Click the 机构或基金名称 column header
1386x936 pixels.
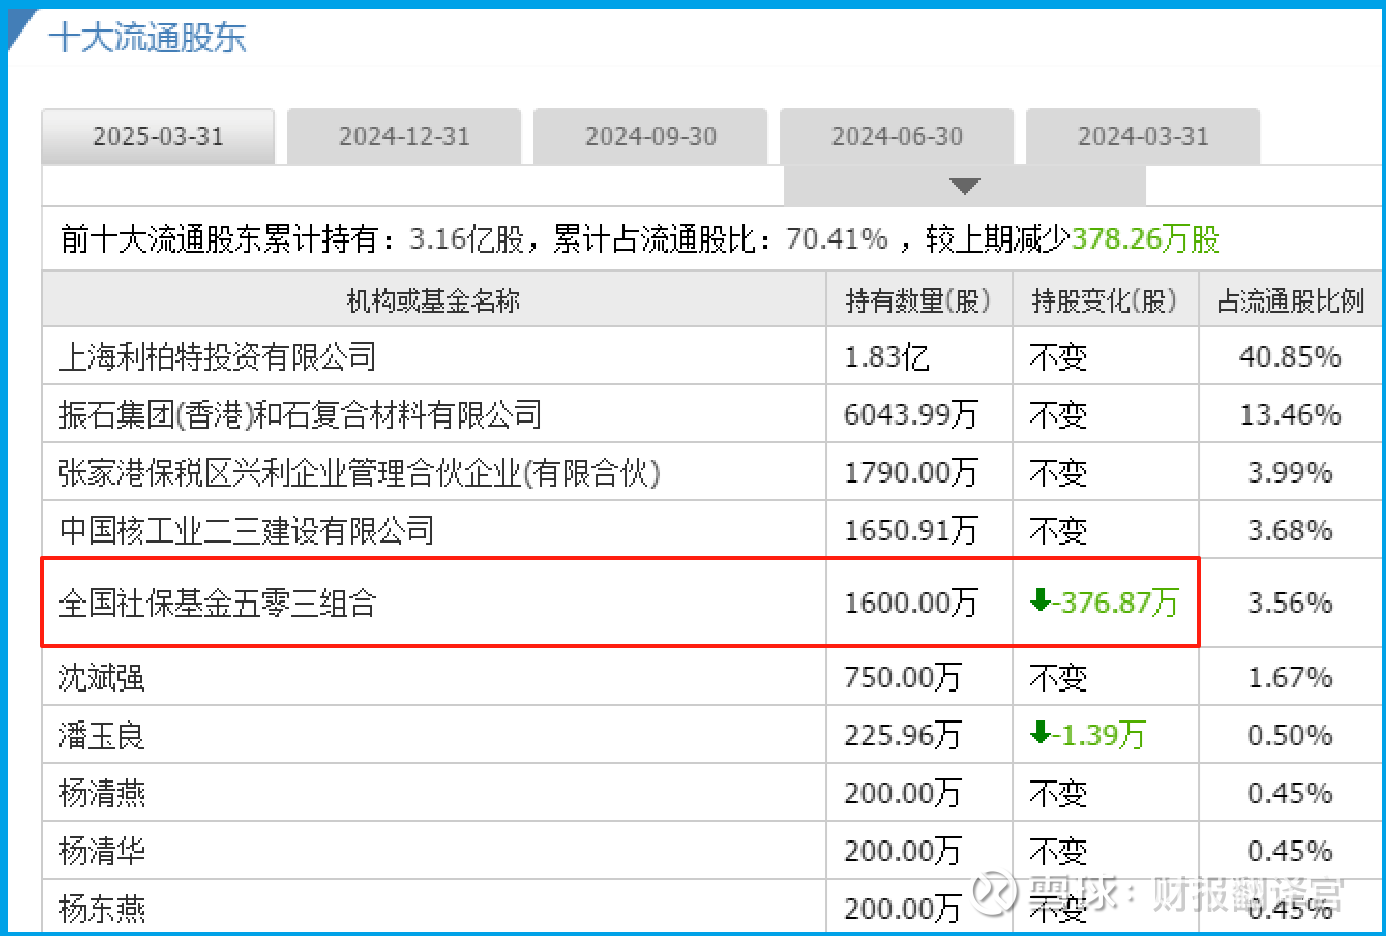(433, 301)
